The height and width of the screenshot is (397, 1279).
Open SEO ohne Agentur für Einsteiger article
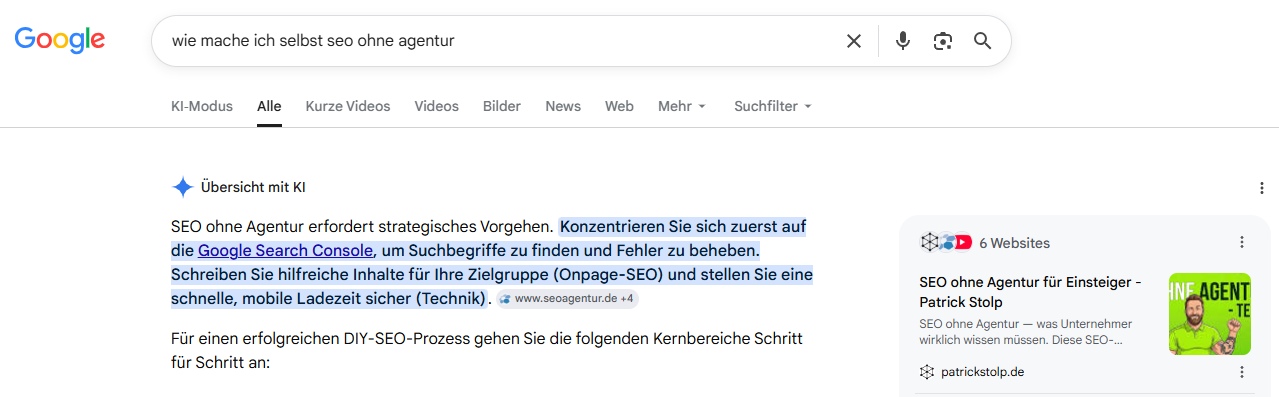[x=1030, y=292]
